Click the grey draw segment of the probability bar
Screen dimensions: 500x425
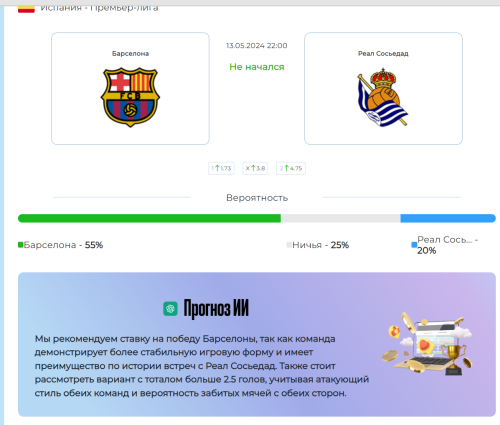[x=341, y=218]
